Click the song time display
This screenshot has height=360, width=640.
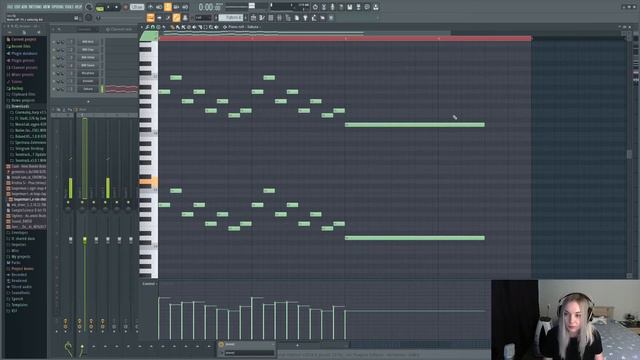coord(210,7)
